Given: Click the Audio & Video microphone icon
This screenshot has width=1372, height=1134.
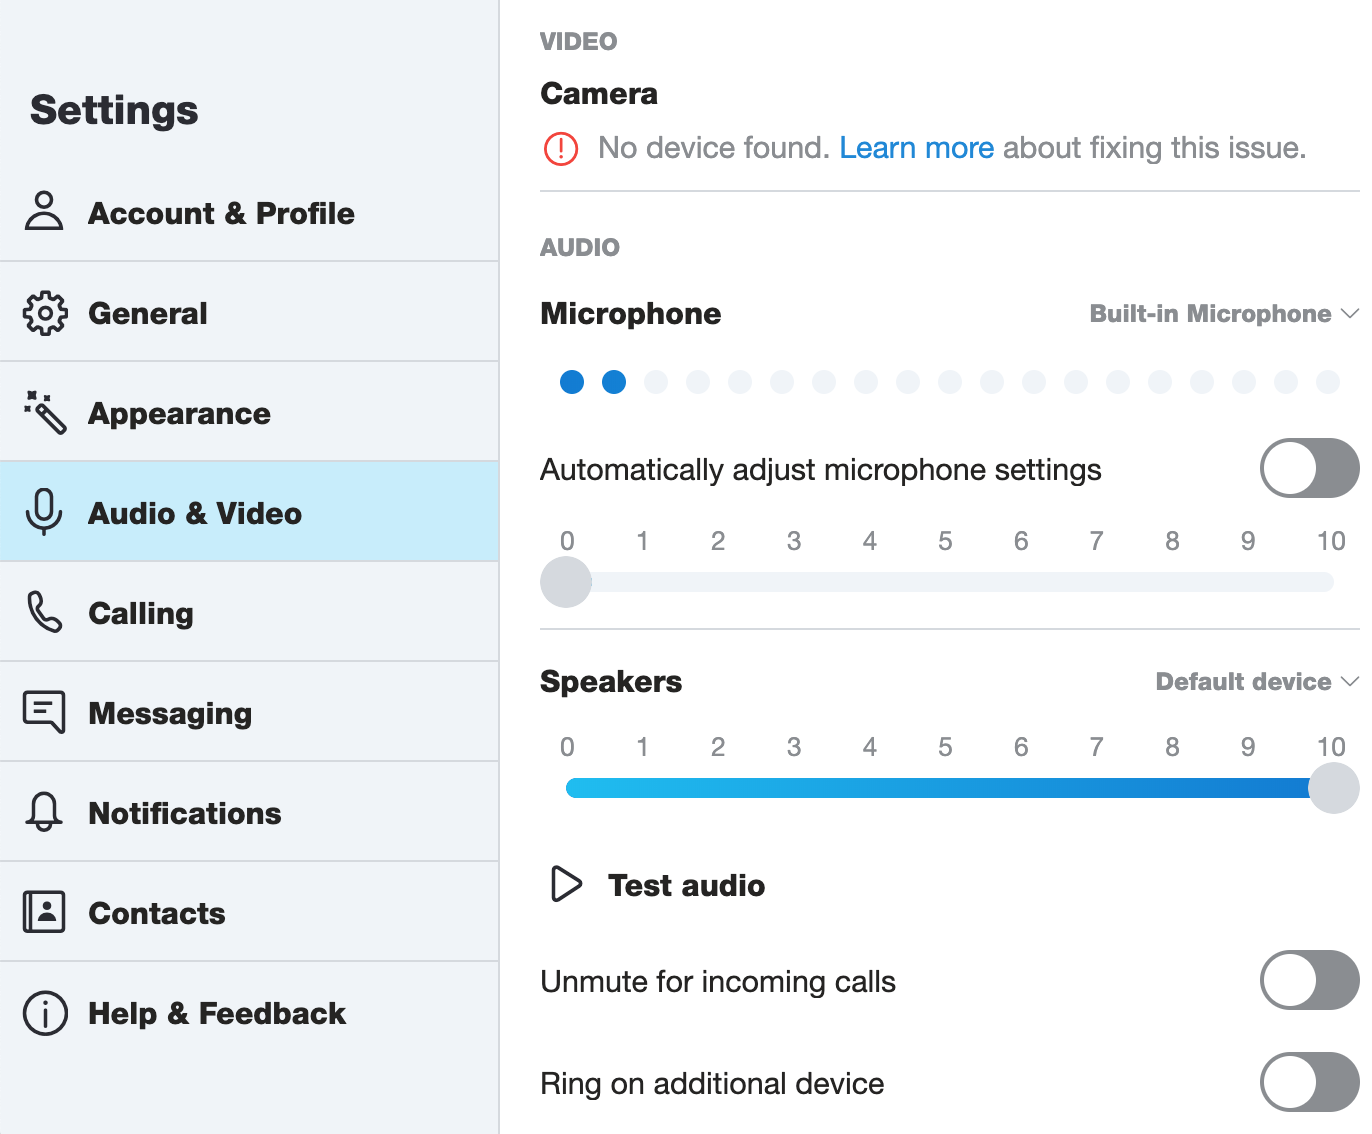Looking at the screenshot, I should (44, 512).
